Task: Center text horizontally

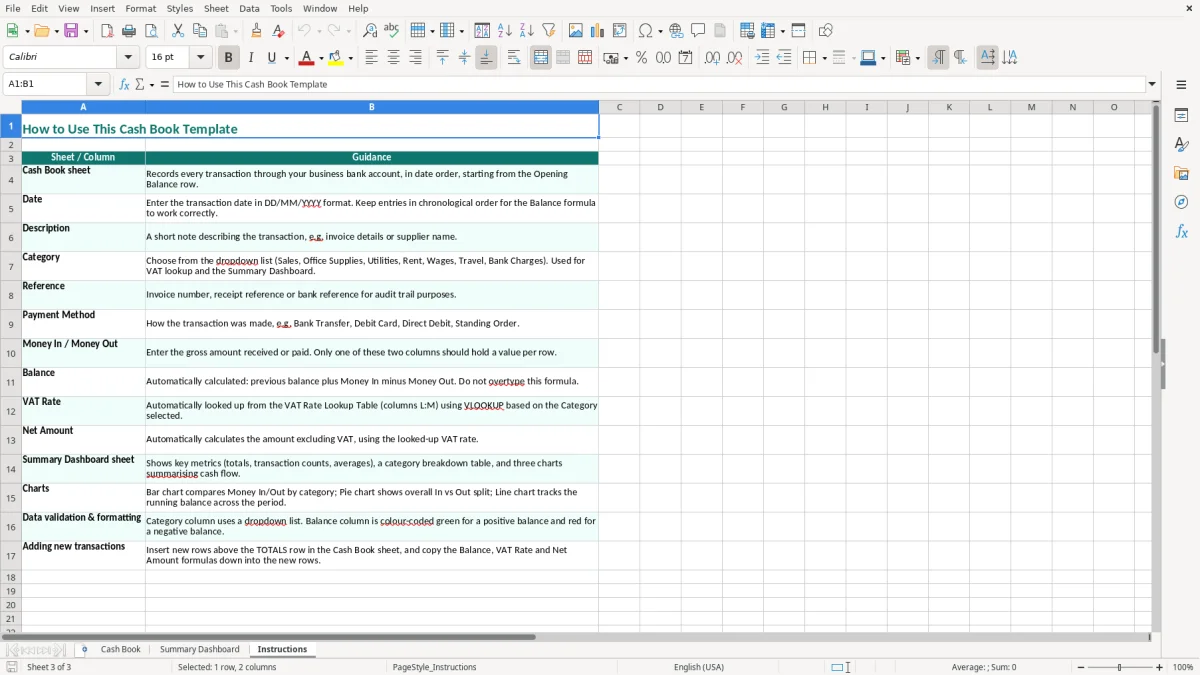Action: [393, 58]
